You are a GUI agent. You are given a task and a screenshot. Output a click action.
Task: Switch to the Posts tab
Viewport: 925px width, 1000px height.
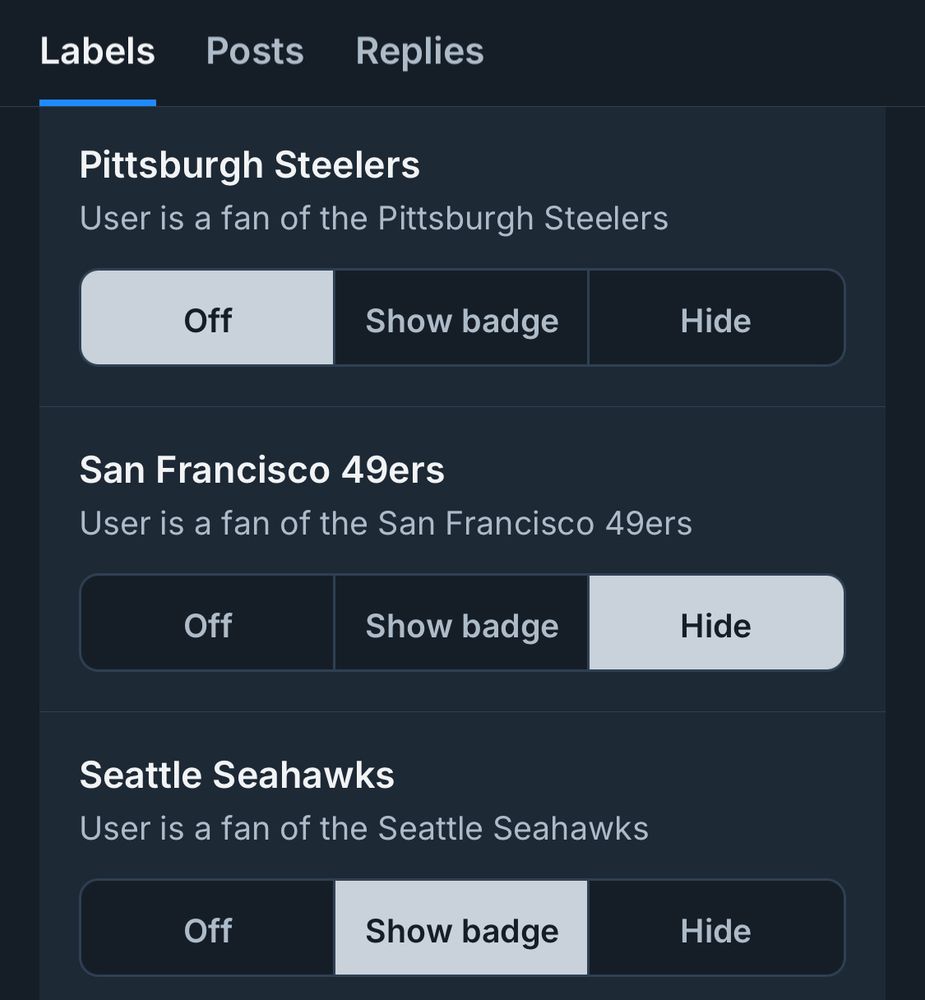click(255, 51)
